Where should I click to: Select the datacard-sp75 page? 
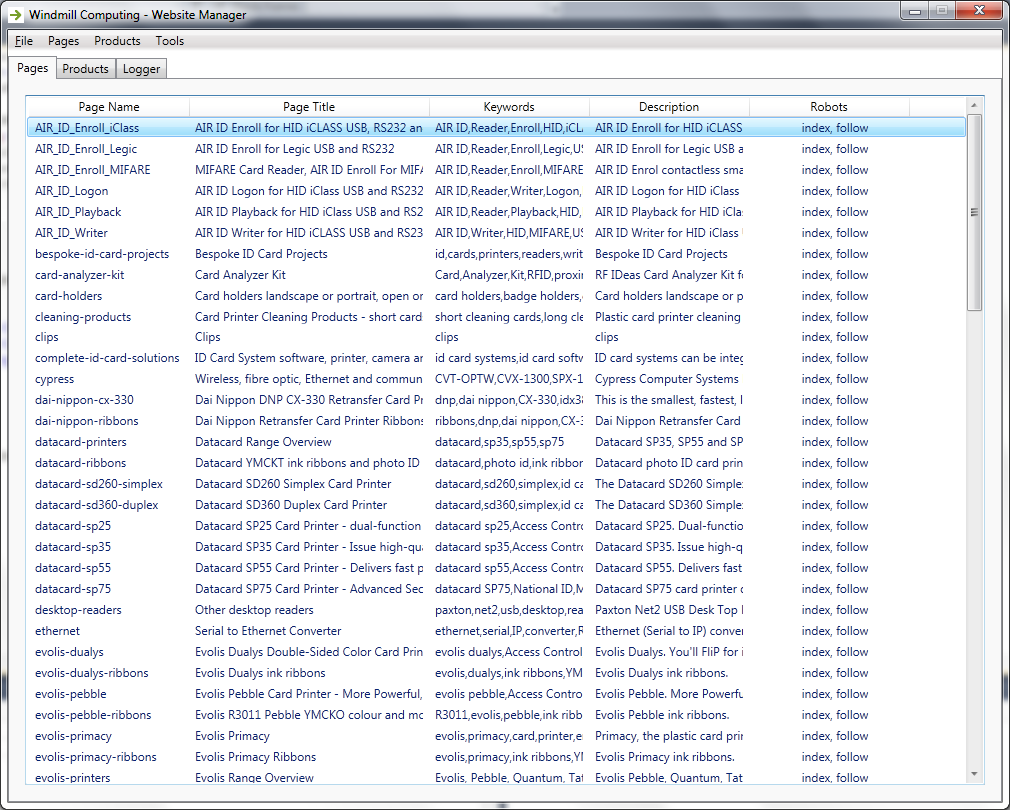[73, 589]
